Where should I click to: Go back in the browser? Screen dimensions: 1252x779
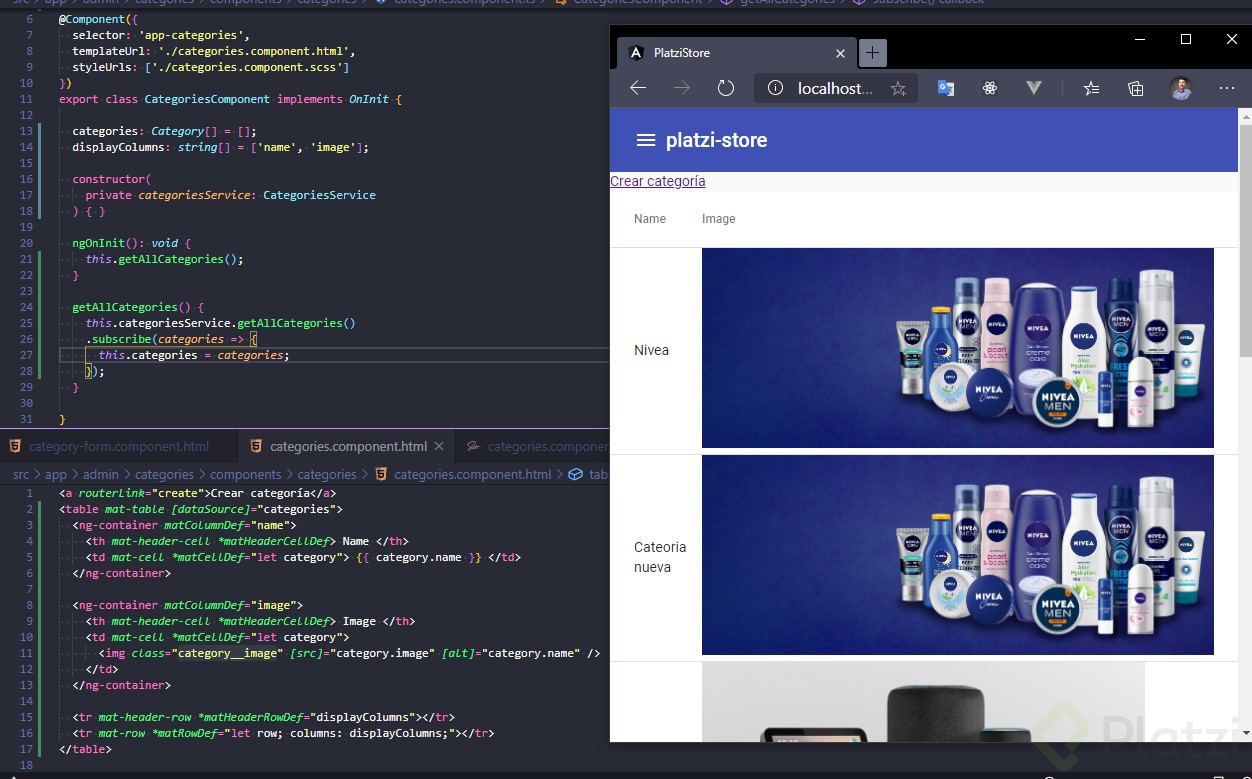(x=638, y=88)
